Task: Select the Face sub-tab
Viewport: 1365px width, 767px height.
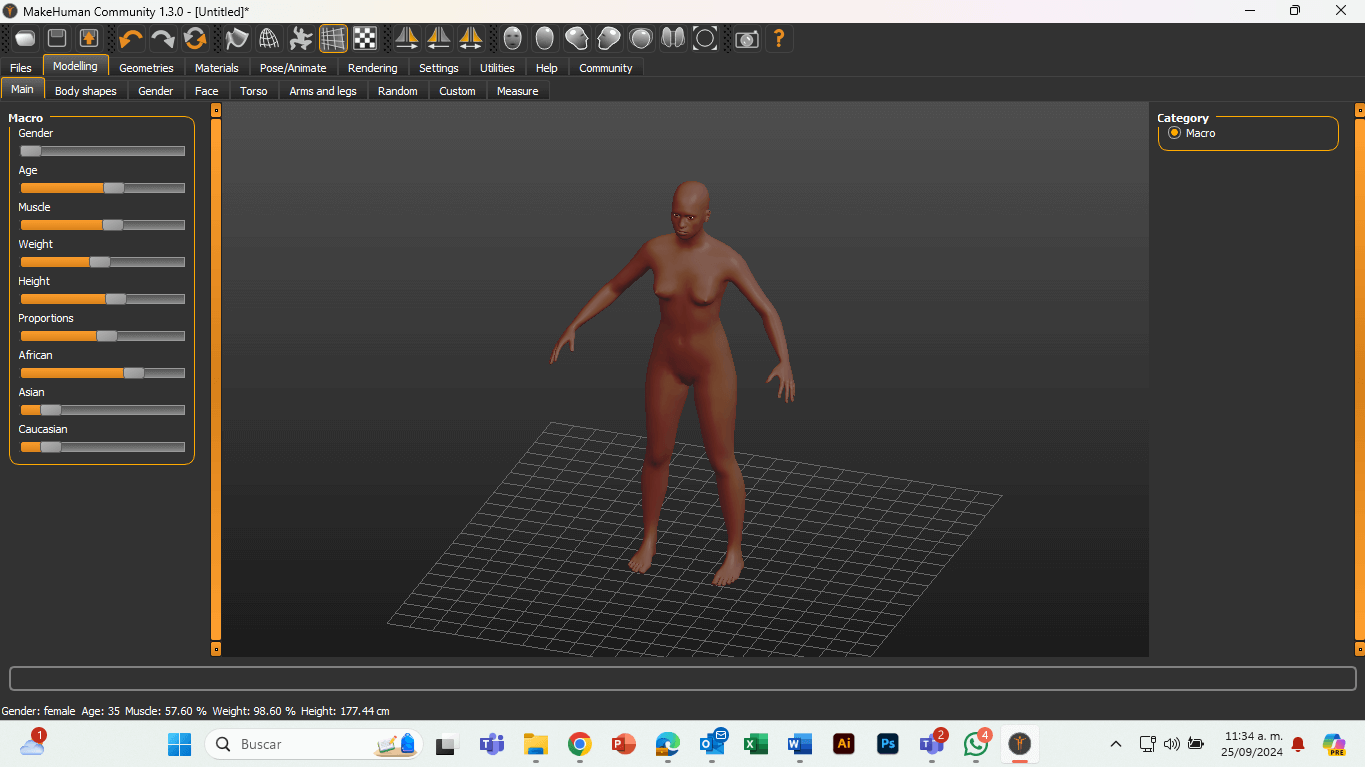Action: point(207,91)
